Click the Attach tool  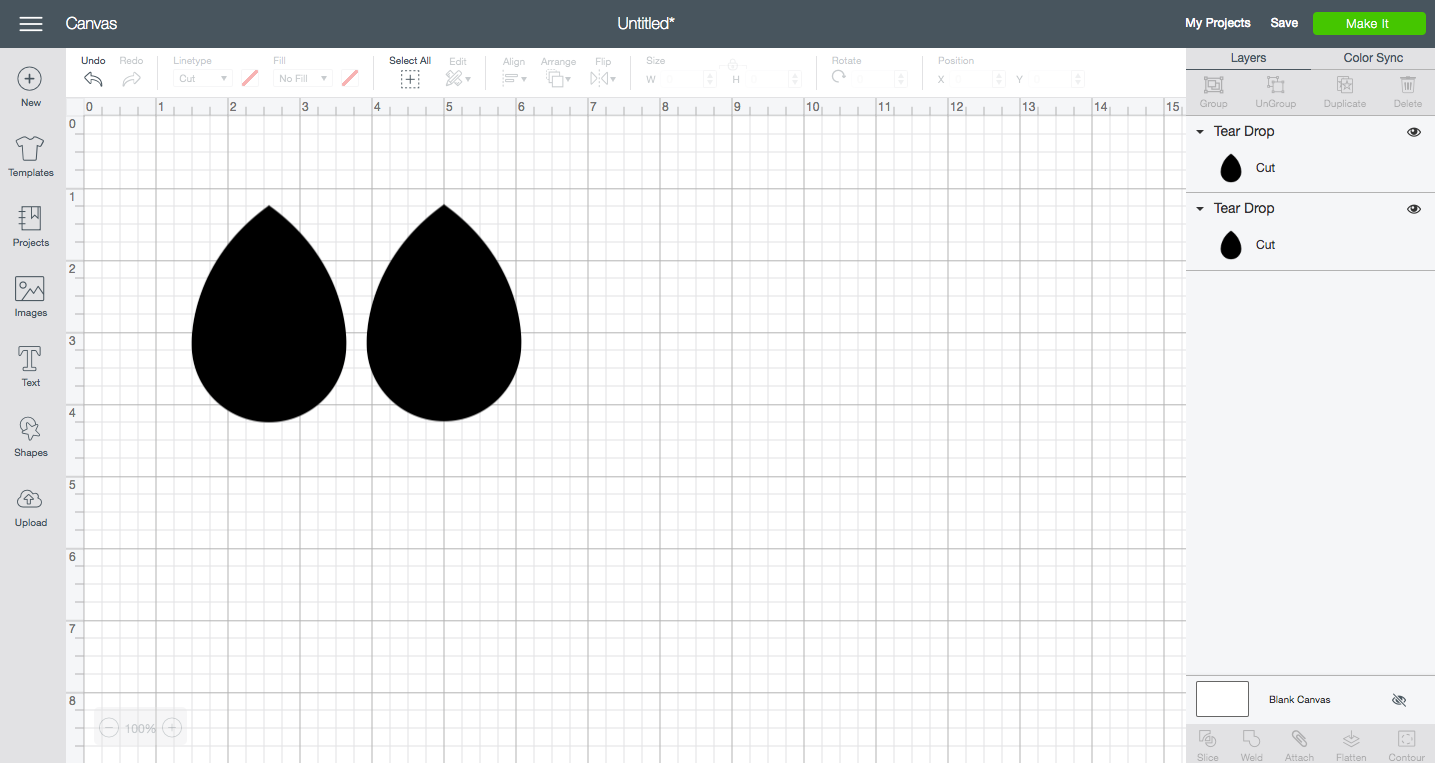[x=1299, y=745]
